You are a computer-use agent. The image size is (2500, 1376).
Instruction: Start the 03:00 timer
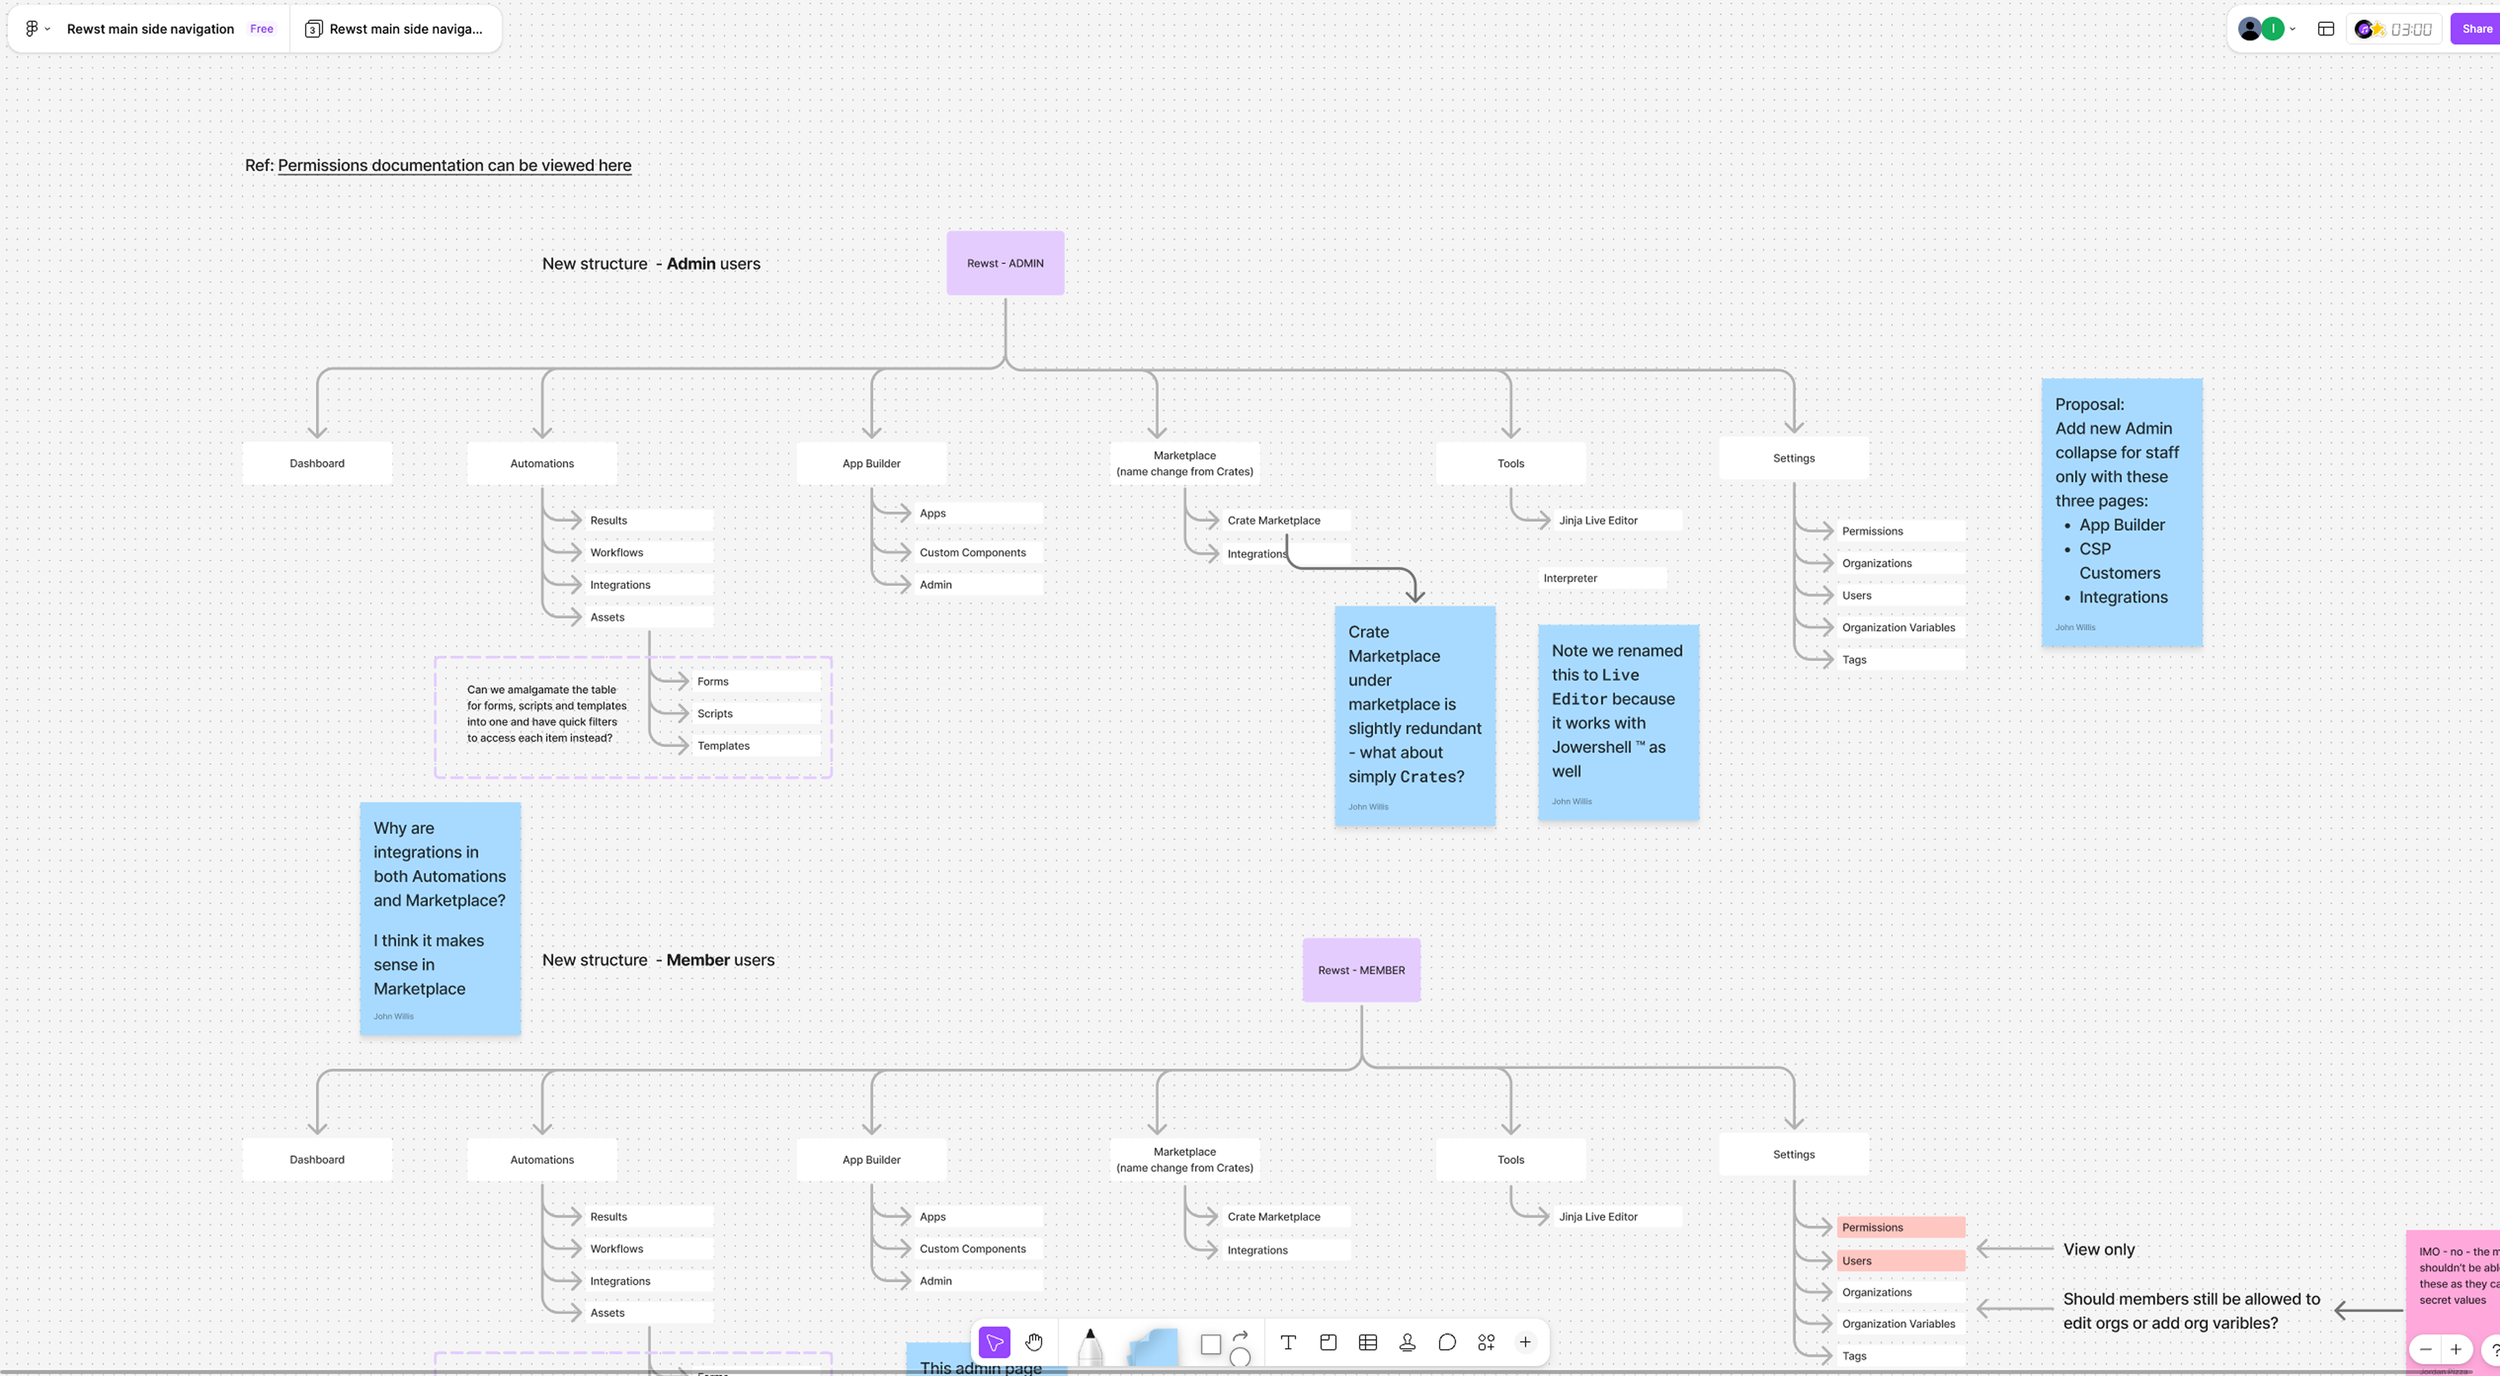(x=2410, y=29)
